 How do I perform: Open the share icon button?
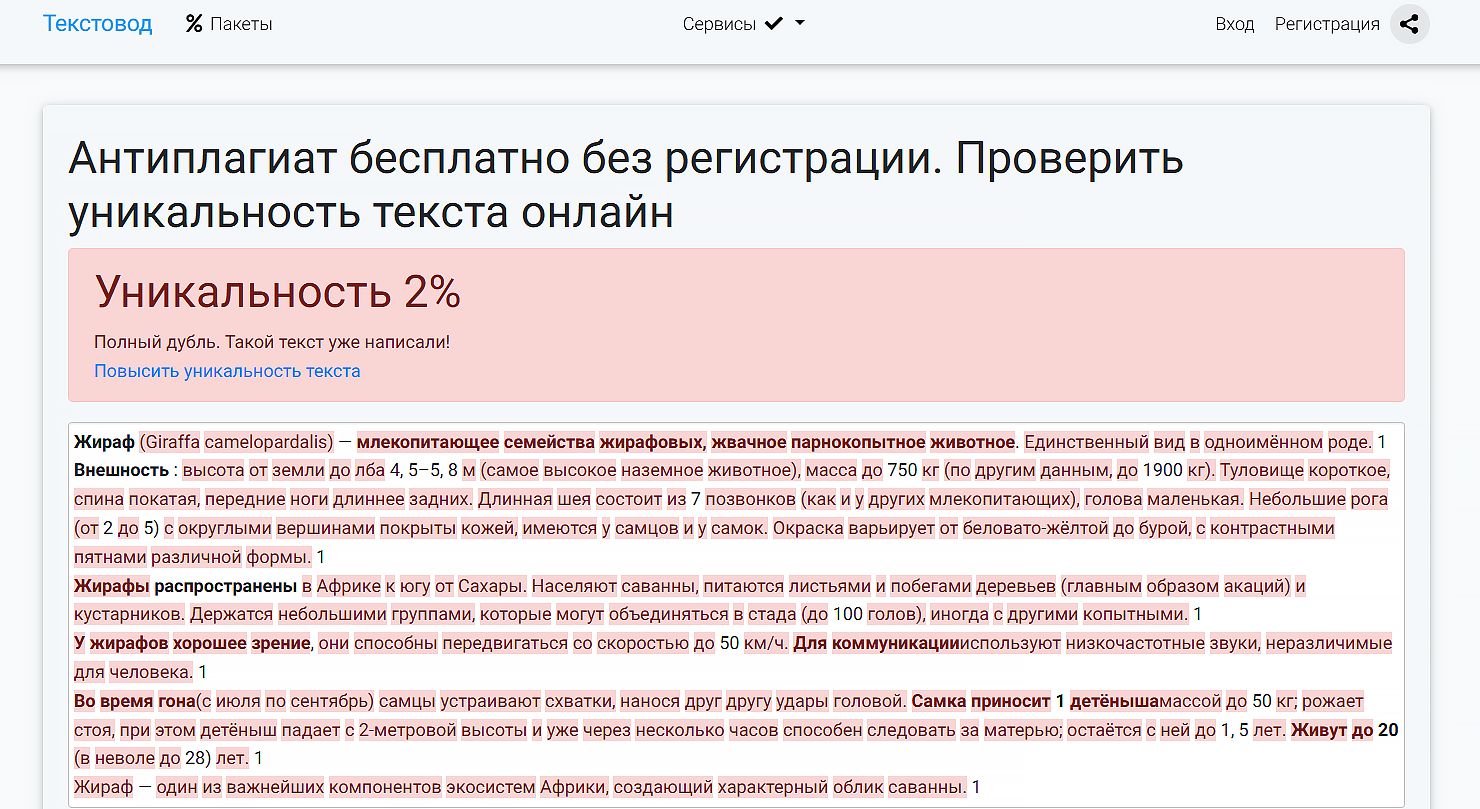point(1409,24)
